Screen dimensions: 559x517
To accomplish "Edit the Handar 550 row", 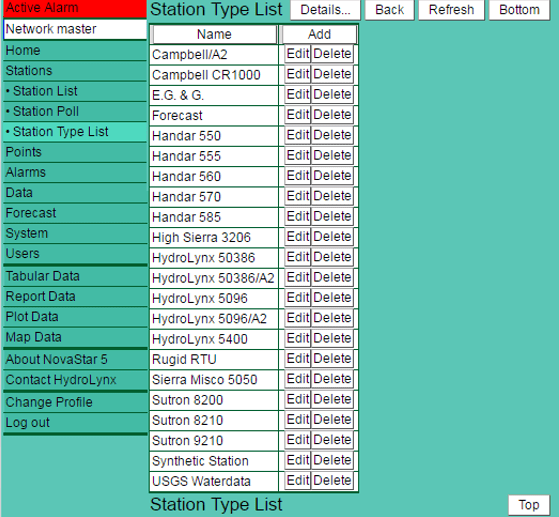I will (x=298, y=135).
